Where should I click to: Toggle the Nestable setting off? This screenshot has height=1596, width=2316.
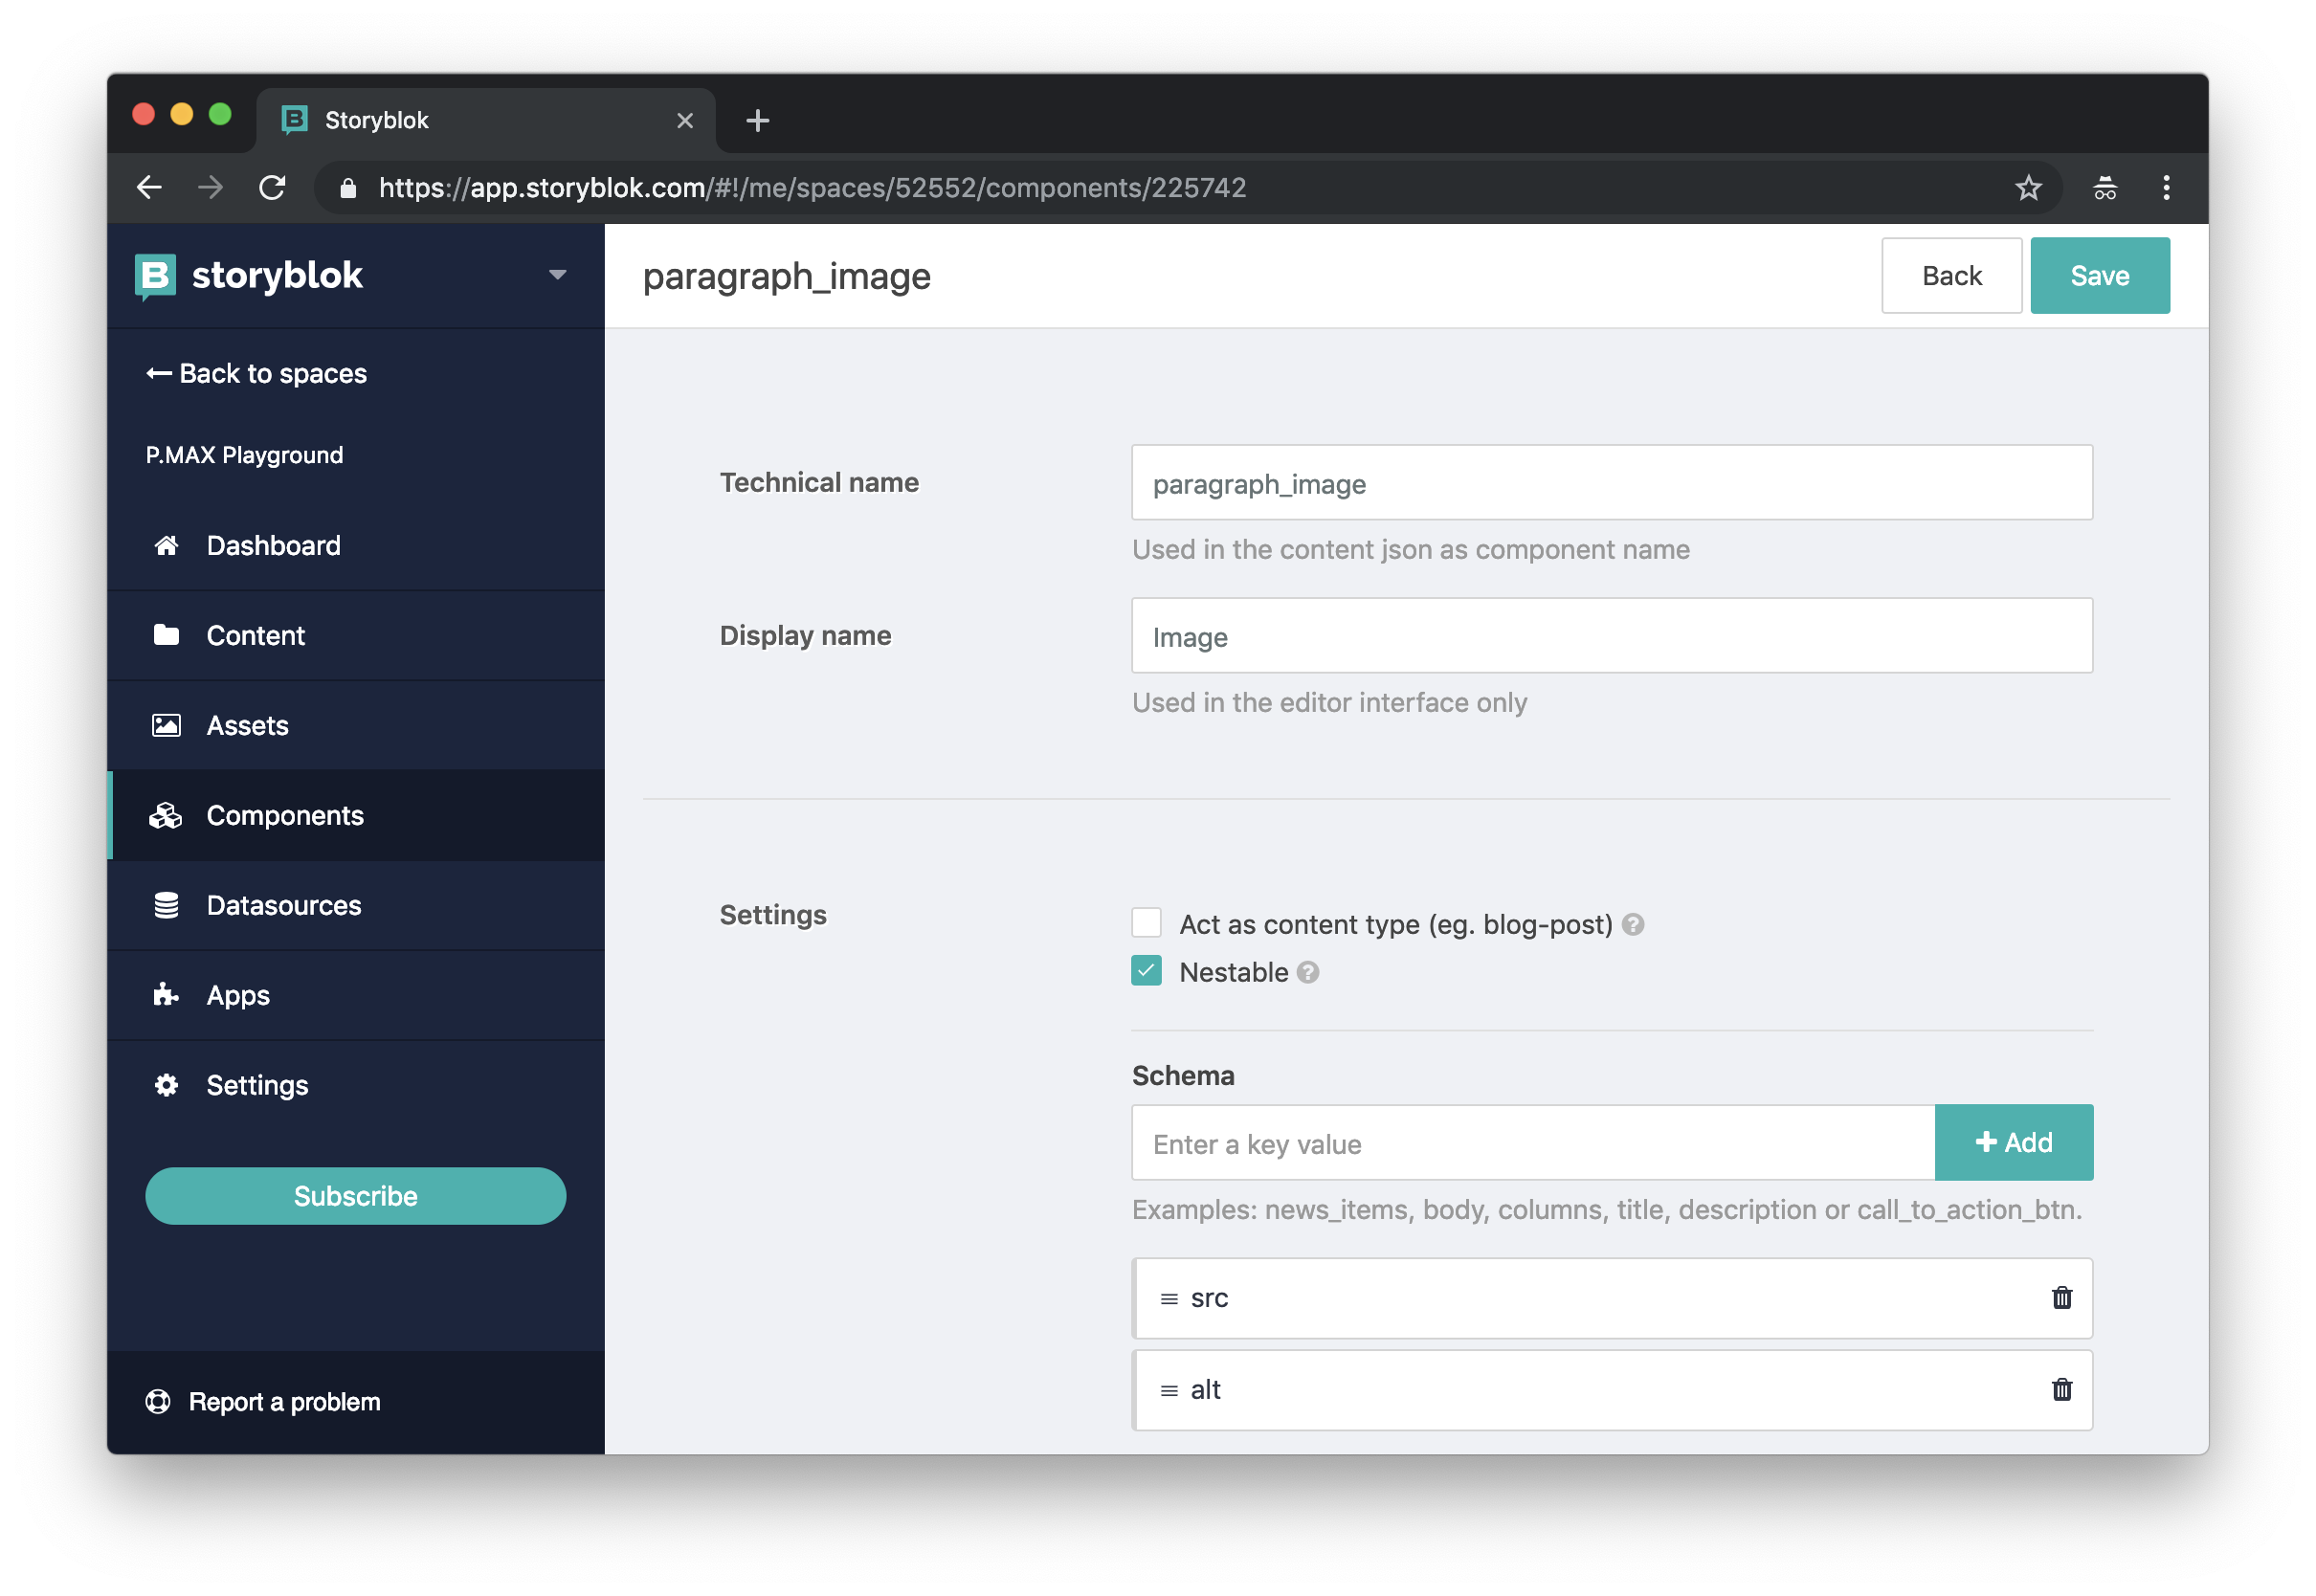click(x=1147, y=971)
